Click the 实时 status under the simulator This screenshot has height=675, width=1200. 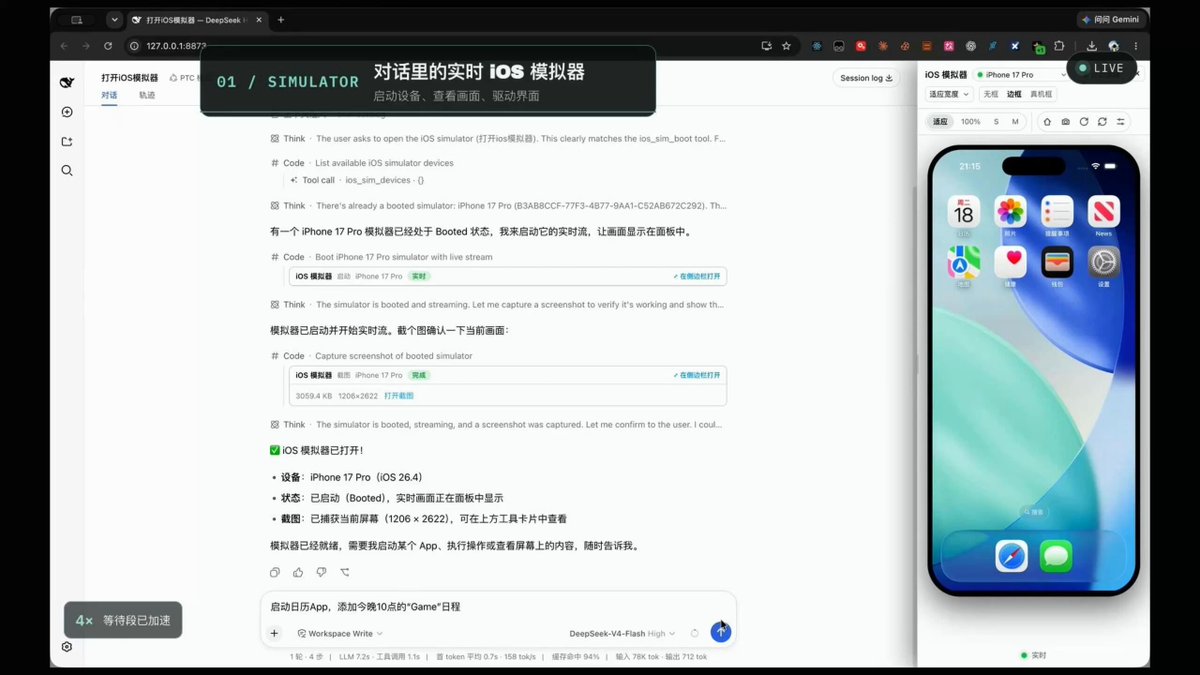[1034, 655]
